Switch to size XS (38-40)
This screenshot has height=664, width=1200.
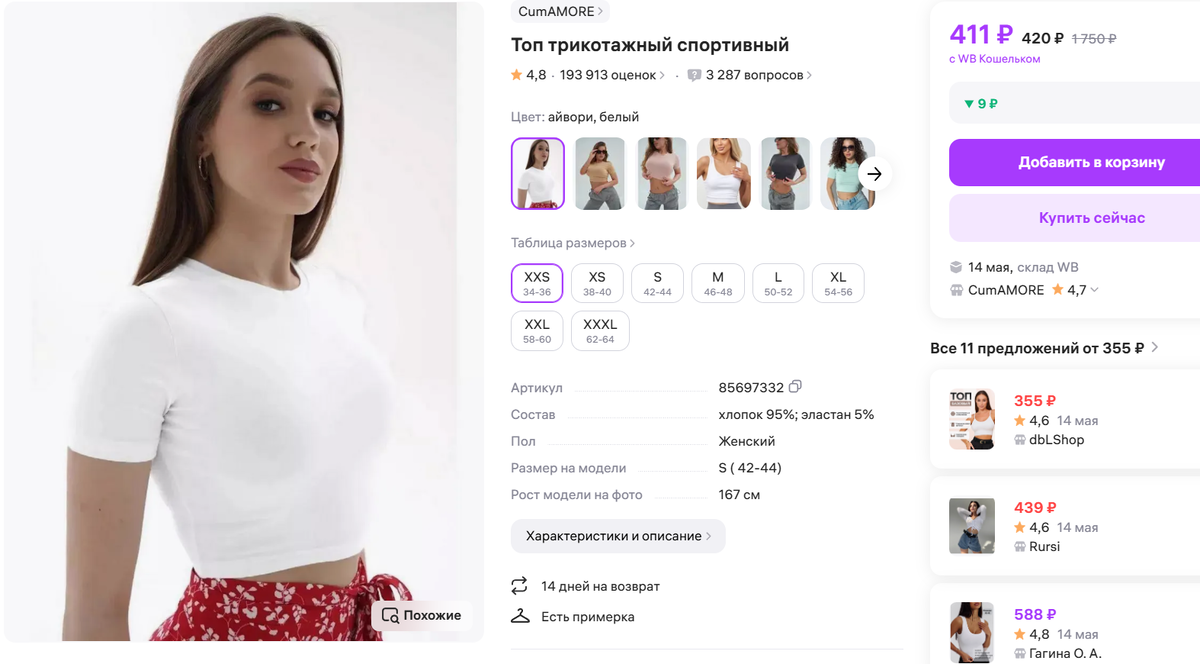coord(597,283)
